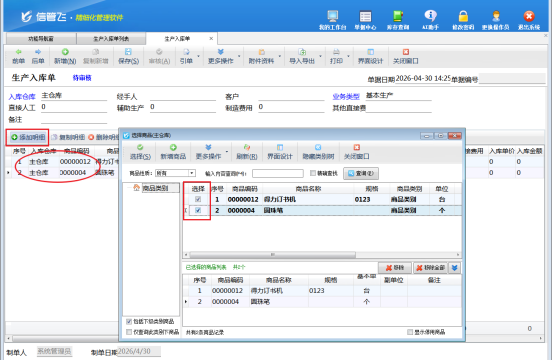Screen dimensions: 553x360
Task: Expand the blue double-chevron beside 移除全部
Action: tap(455, 268)
